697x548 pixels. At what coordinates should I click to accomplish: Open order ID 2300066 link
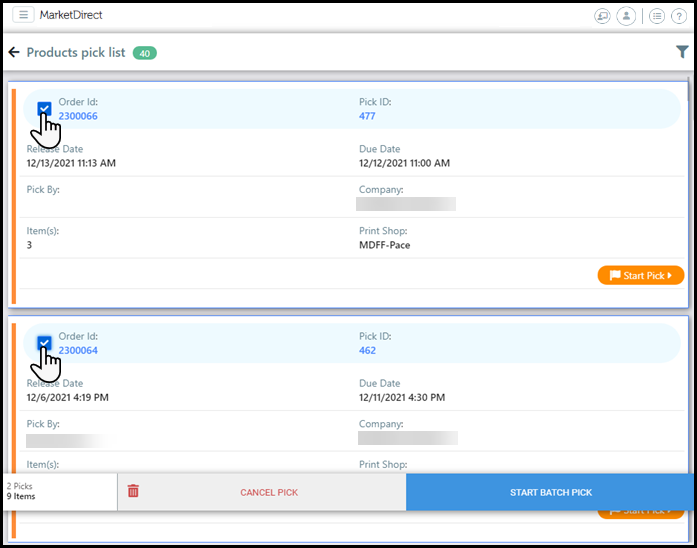(x=78, y=116)
